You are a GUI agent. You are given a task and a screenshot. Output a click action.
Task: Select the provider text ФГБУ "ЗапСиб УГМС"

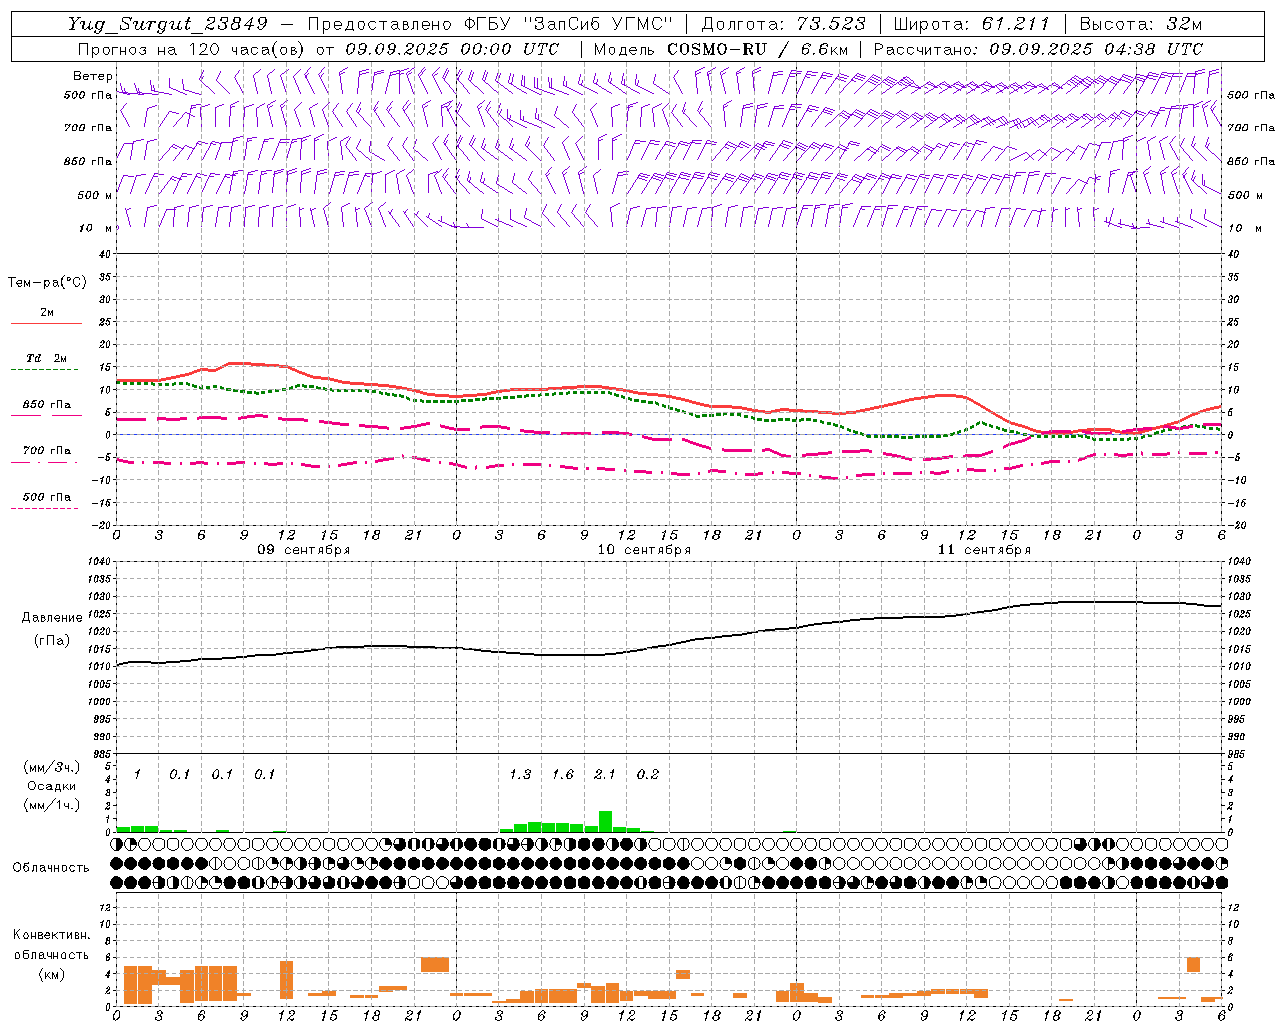pos(569,24)
